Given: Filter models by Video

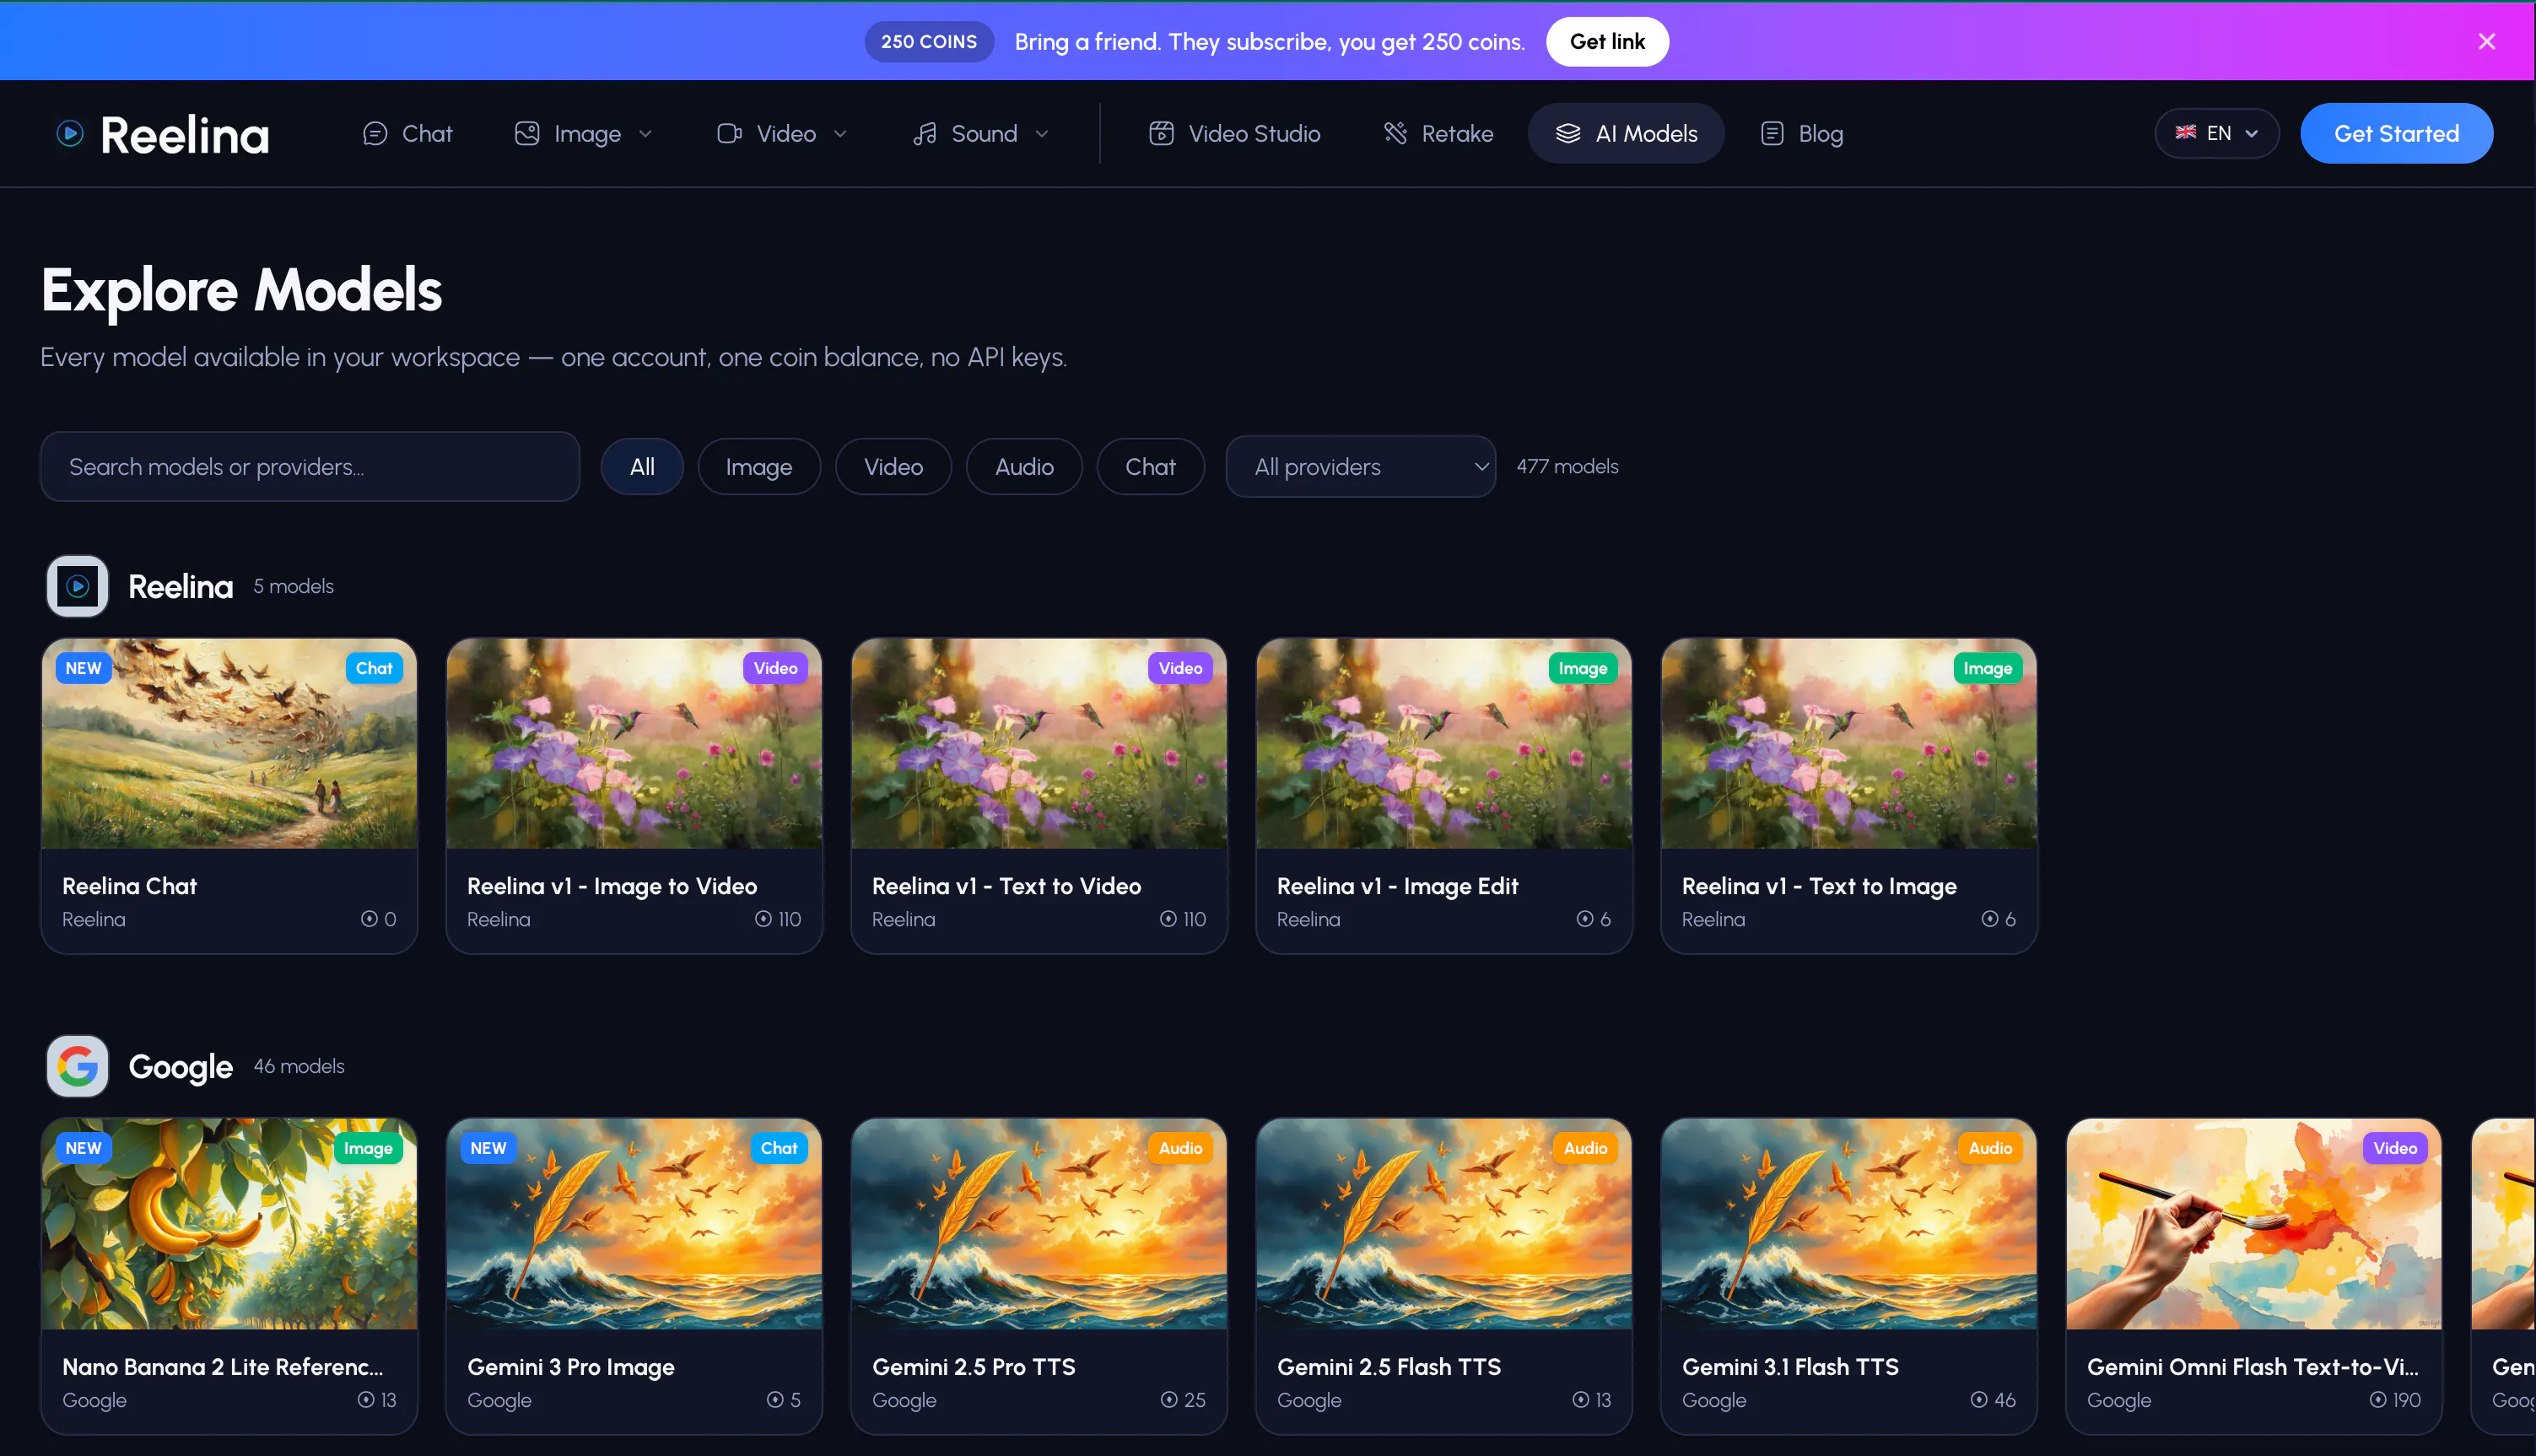Looking at the screenshot, I should pyautogui.click(x=893, y=467).
